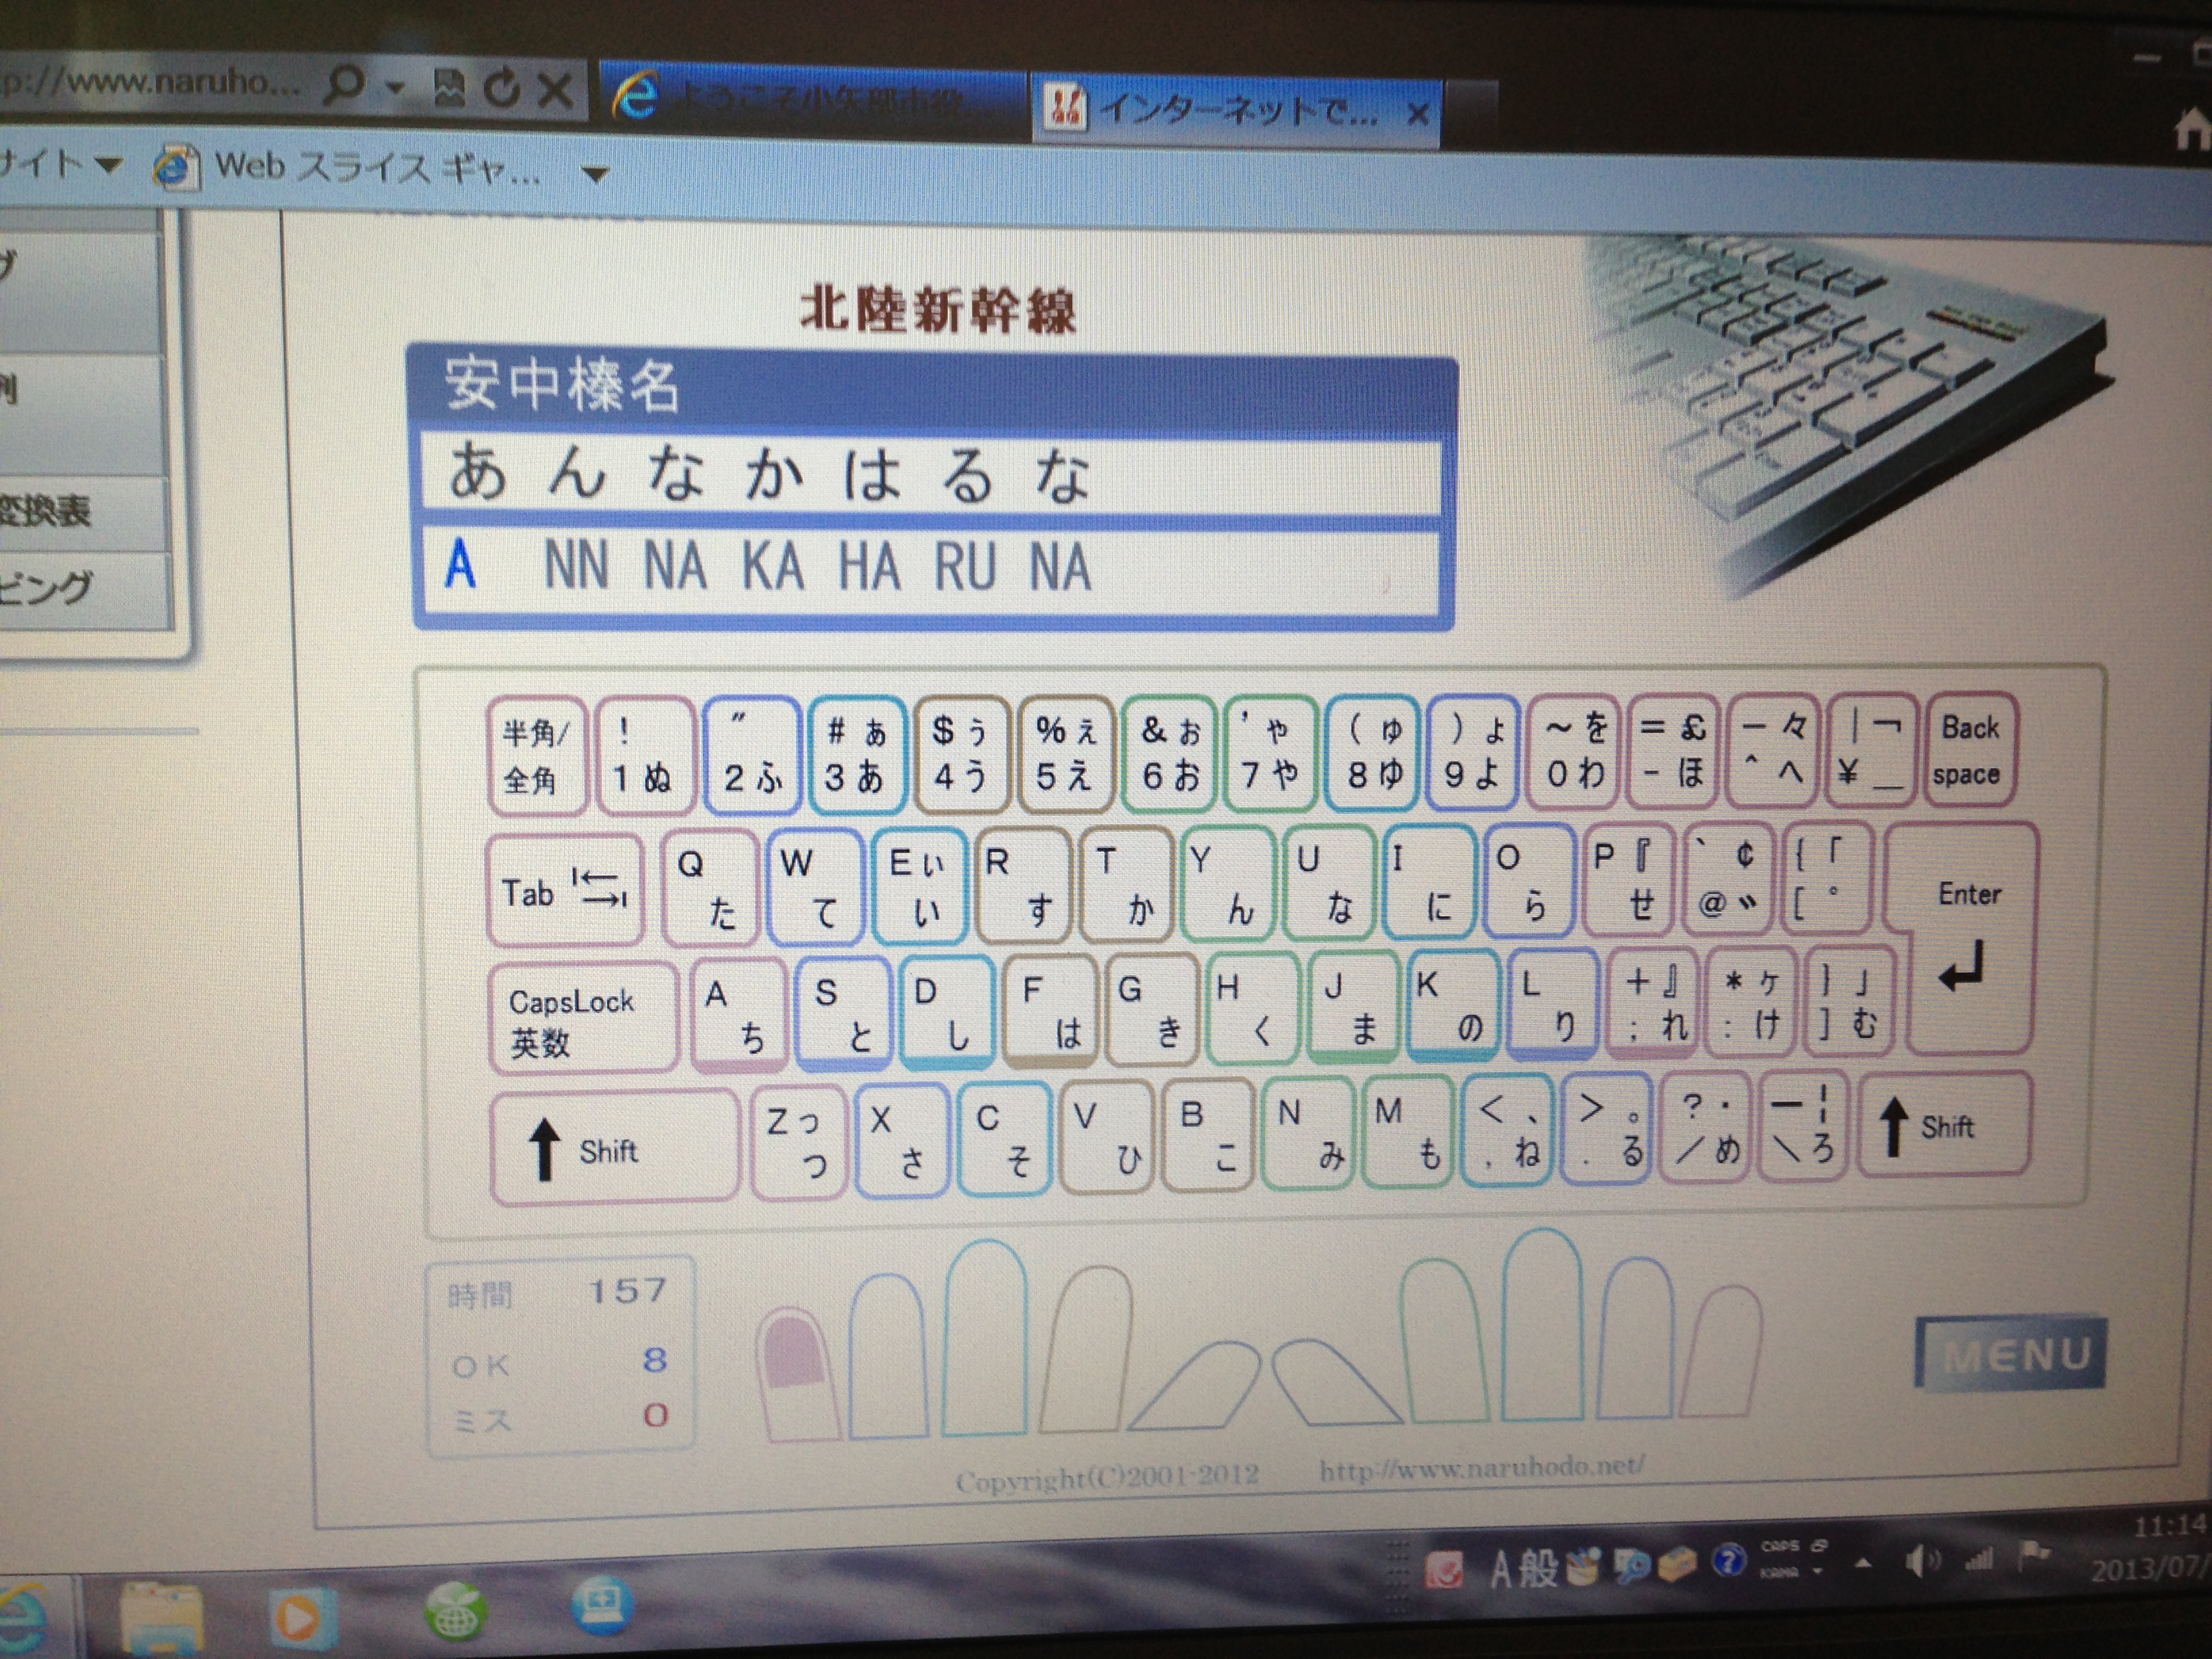Click the CapsLock 英数 key
2212x1659 pixels.
coord(583,1018)
